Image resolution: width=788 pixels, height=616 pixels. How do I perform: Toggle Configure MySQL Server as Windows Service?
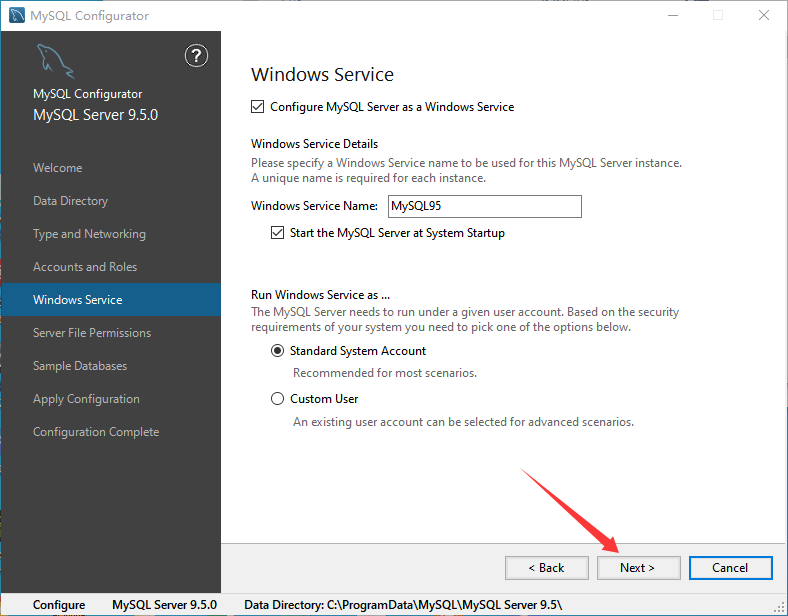[x=258, y=107]
